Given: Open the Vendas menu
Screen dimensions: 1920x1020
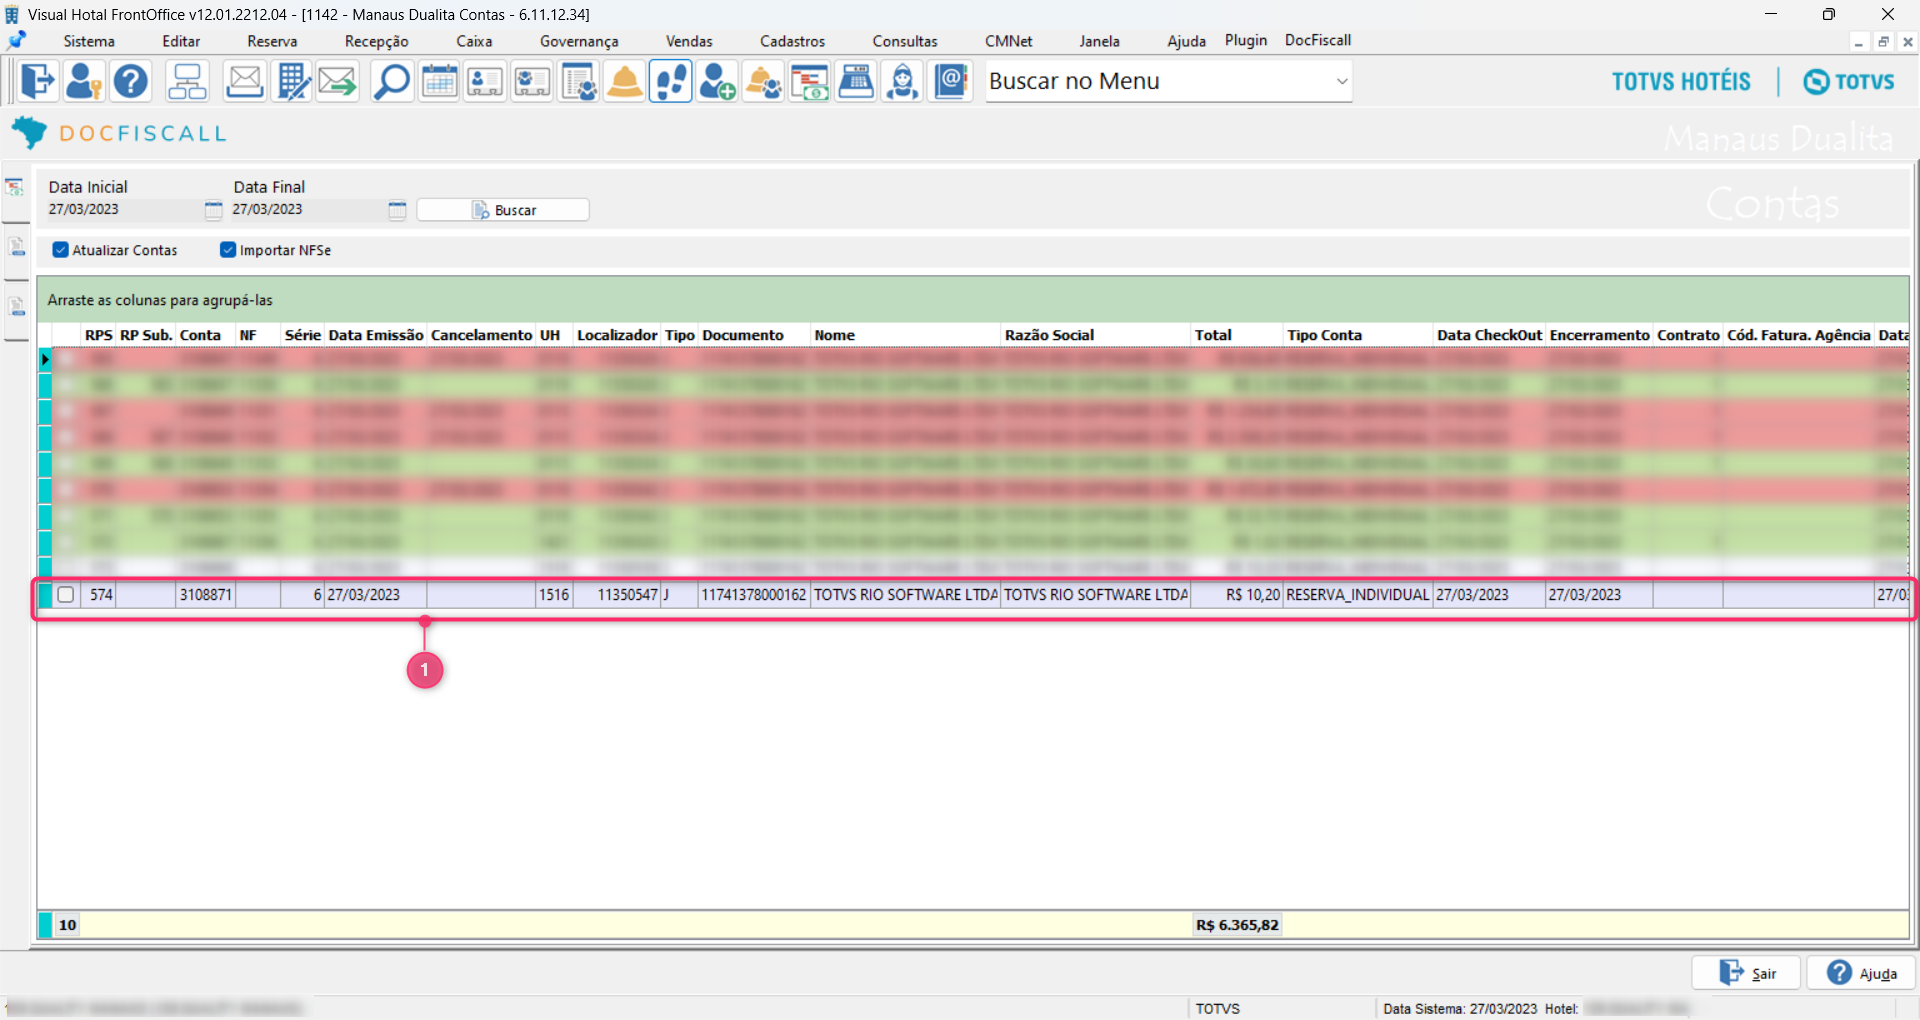Looking at the screenshot, I should point(689,41).
